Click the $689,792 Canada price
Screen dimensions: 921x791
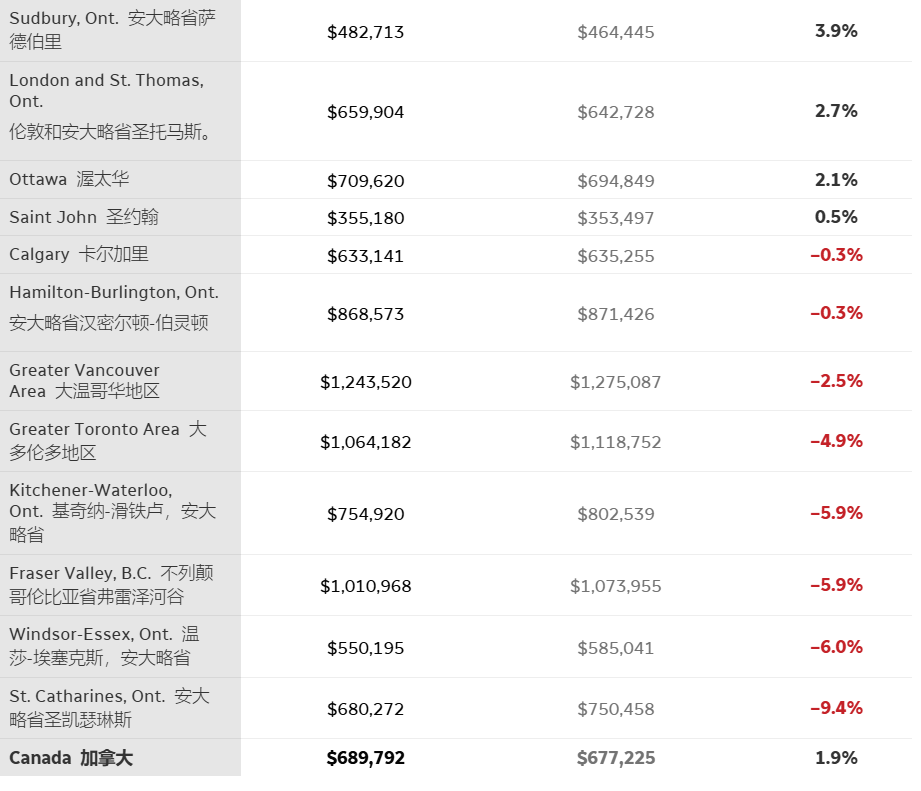click(x=366, y=758)
